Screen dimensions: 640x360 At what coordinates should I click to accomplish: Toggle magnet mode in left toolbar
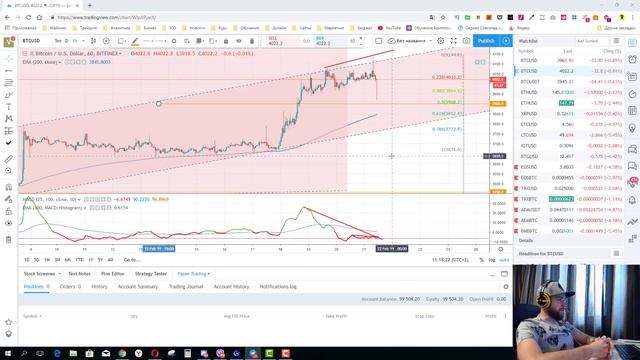[x=9, y=187]
